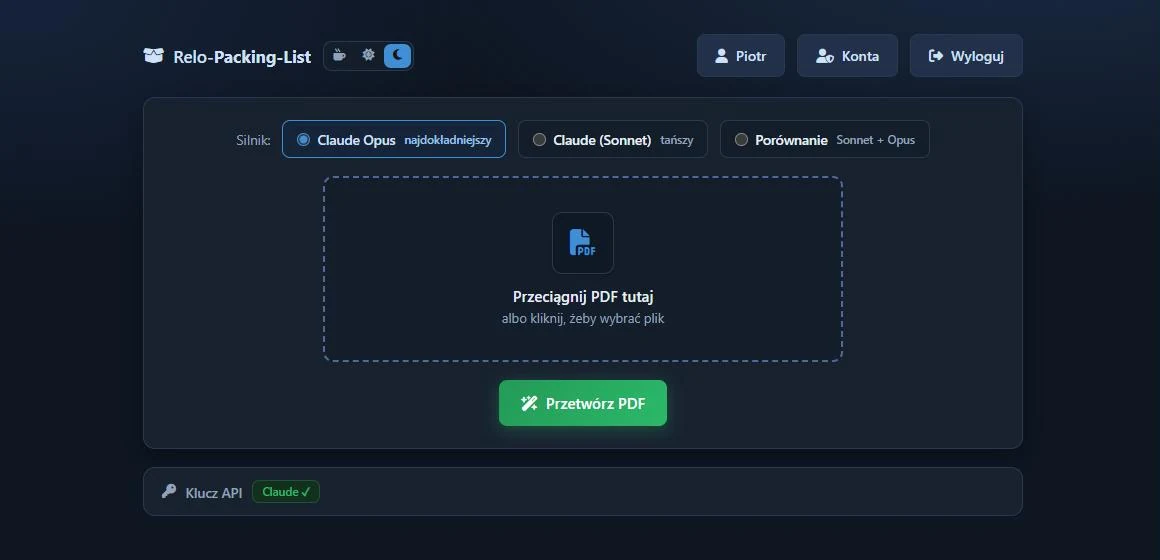Start processing with Przetwórz PDF
This screenshot has width=1160, height=560.
click(583, 403)
